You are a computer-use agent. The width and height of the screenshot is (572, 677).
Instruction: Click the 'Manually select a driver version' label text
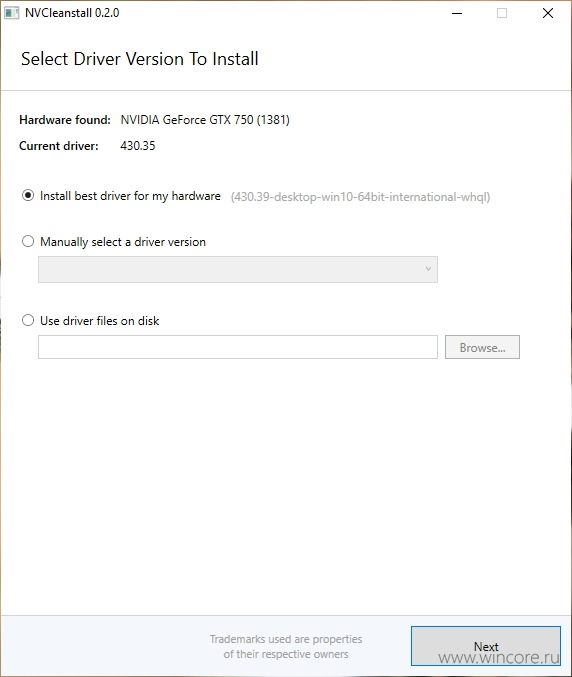click(123, 242)
